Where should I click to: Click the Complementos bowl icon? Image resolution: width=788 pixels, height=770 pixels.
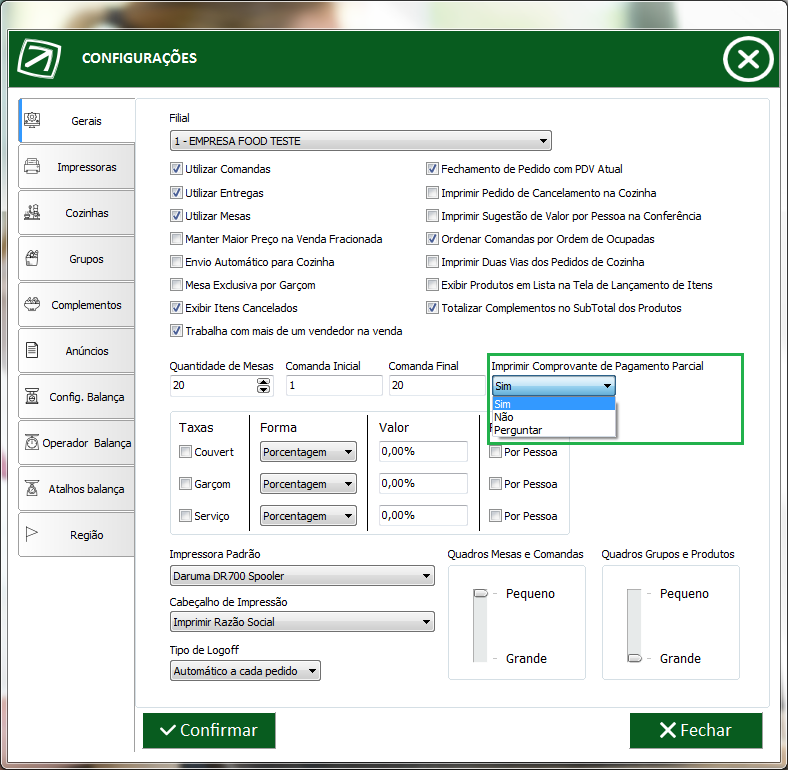click(x=32, y=304)
